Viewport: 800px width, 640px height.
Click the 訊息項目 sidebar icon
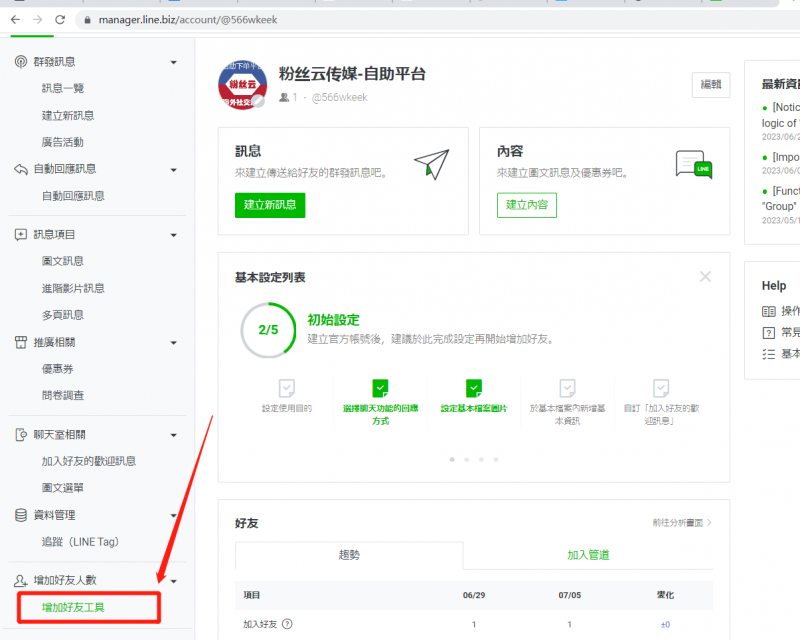[20, 234]
